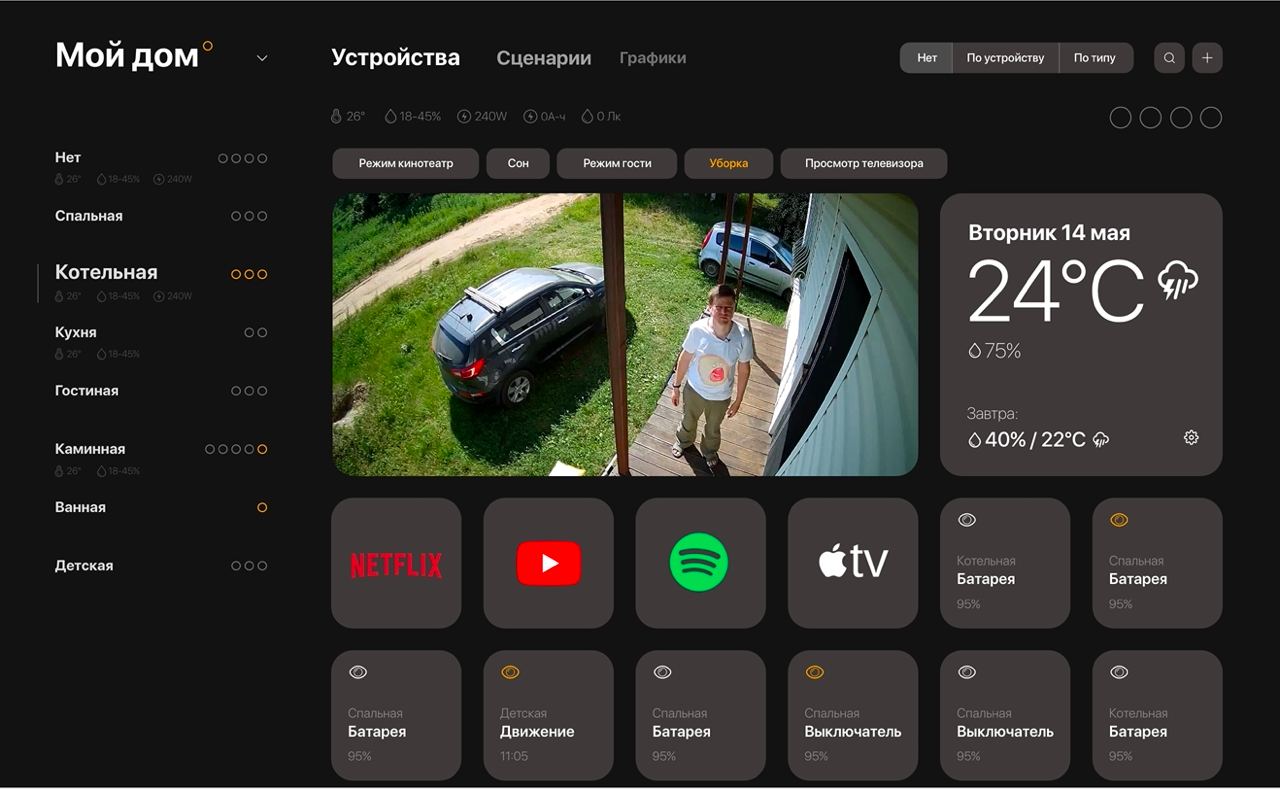This screenshot has height=789, width=1280.
Task: Click the 75% humidity value
Action: click(994, 351)
